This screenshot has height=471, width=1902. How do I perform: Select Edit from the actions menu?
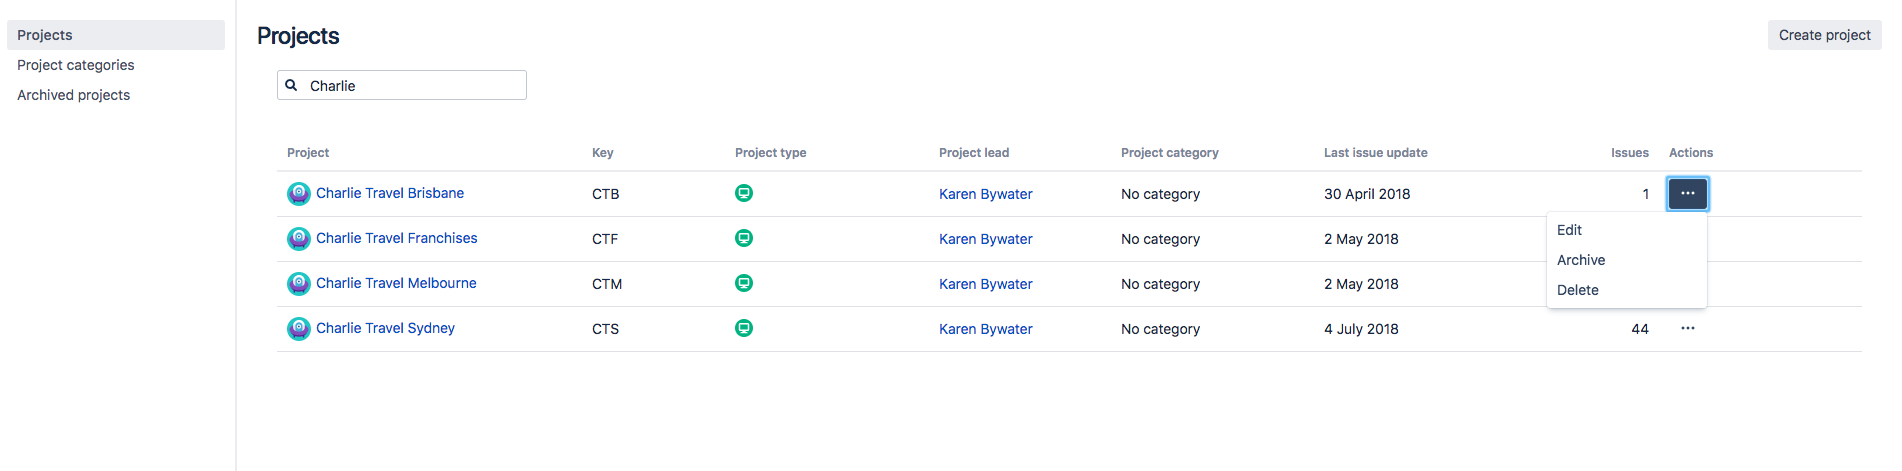1569,230
